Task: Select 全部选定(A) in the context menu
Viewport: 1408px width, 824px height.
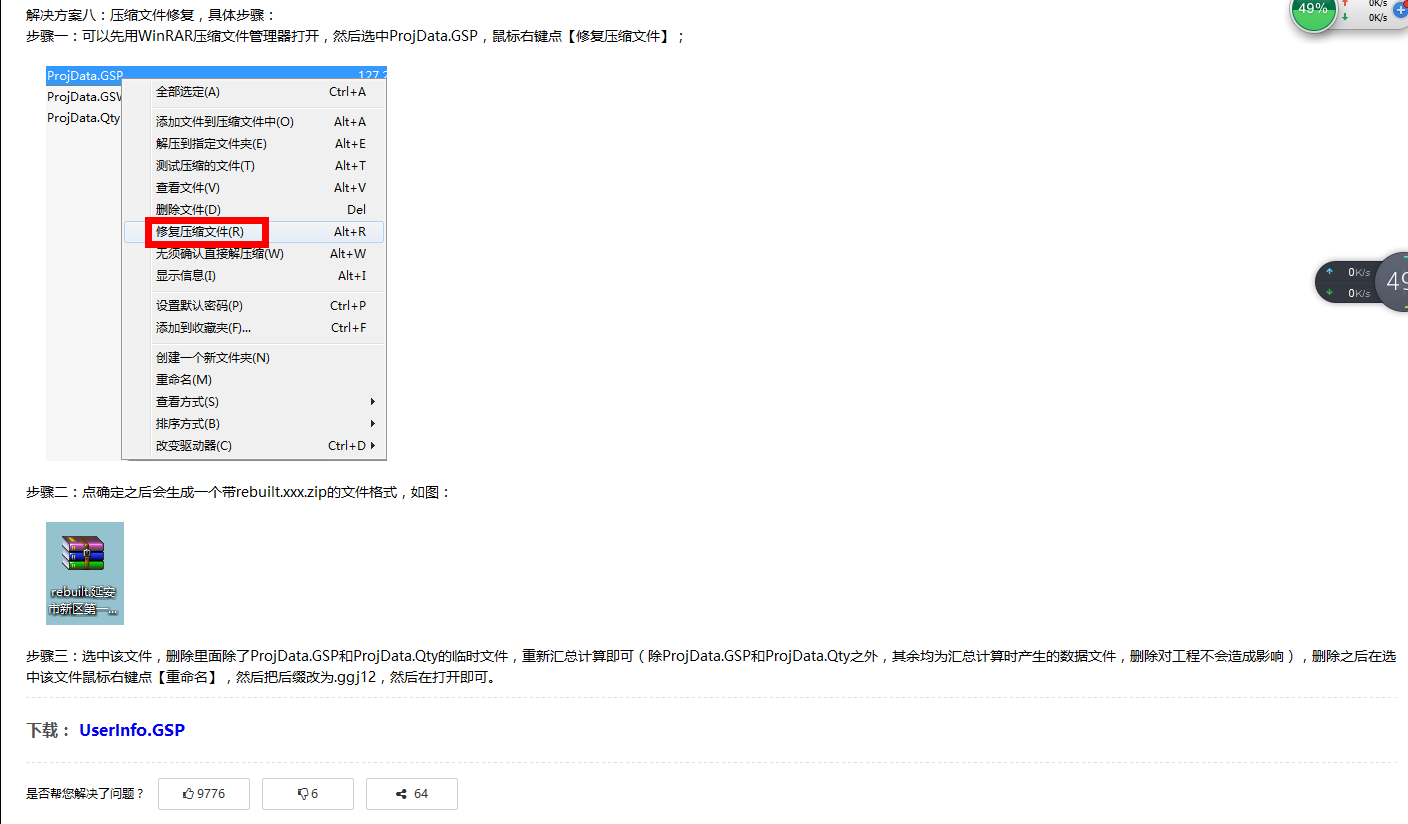Action: 254,92
